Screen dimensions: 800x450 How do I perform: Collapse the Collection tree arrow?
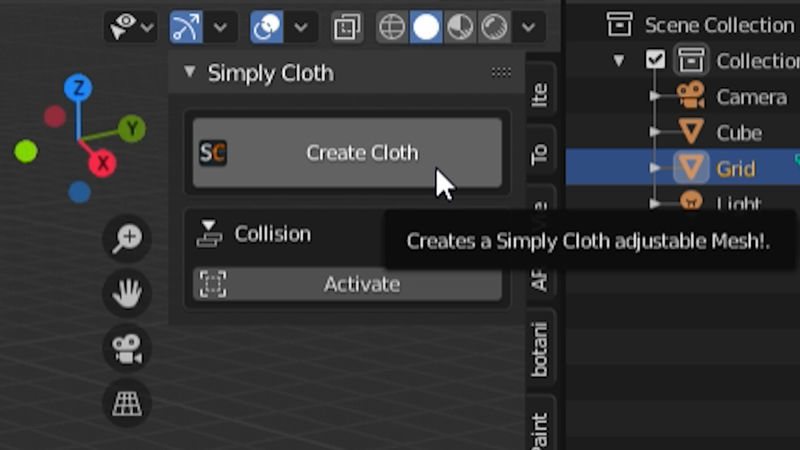coord(619,61)
